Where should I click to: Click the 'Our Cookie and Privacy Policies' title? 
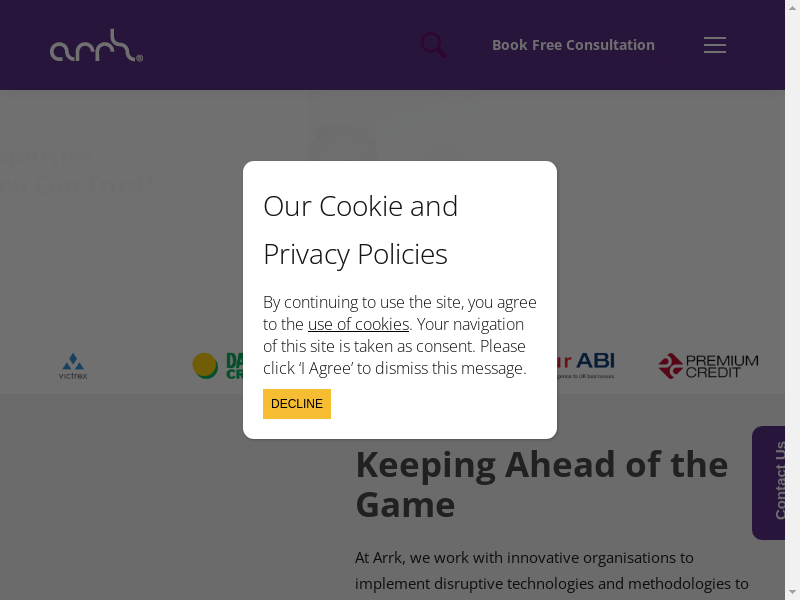(x=360, y=230)
